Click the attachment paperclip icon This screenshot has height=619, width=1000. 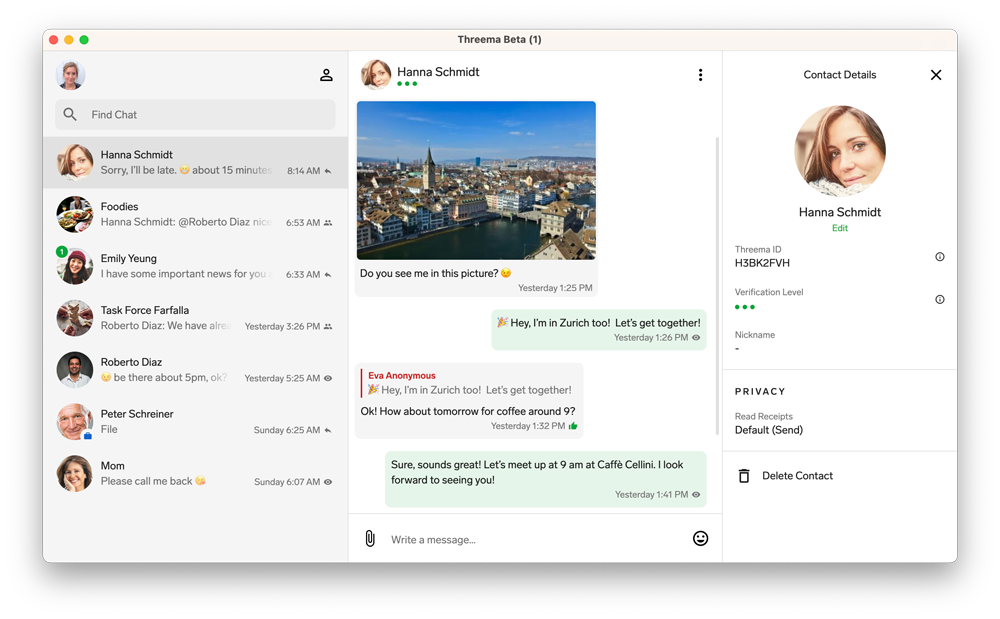370,539
